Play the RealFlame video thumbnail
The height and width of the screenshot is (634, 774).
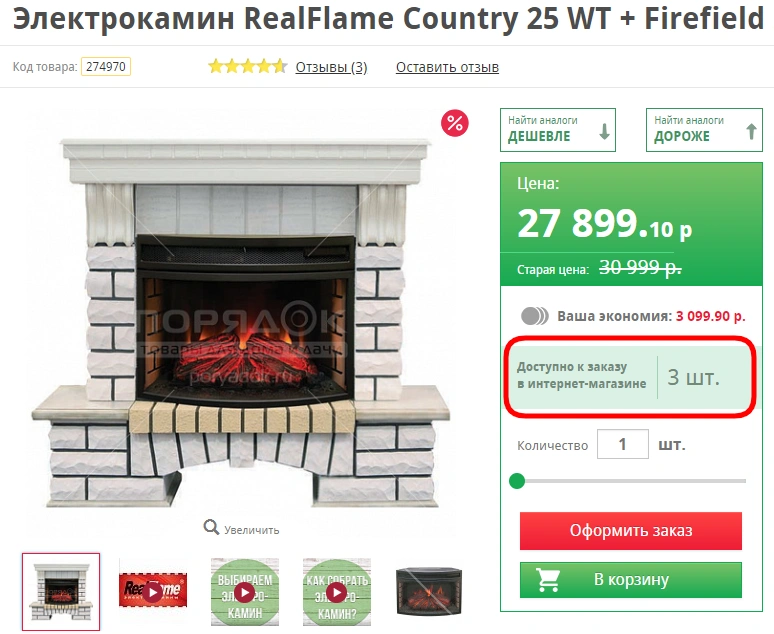(x=153, y=591)
